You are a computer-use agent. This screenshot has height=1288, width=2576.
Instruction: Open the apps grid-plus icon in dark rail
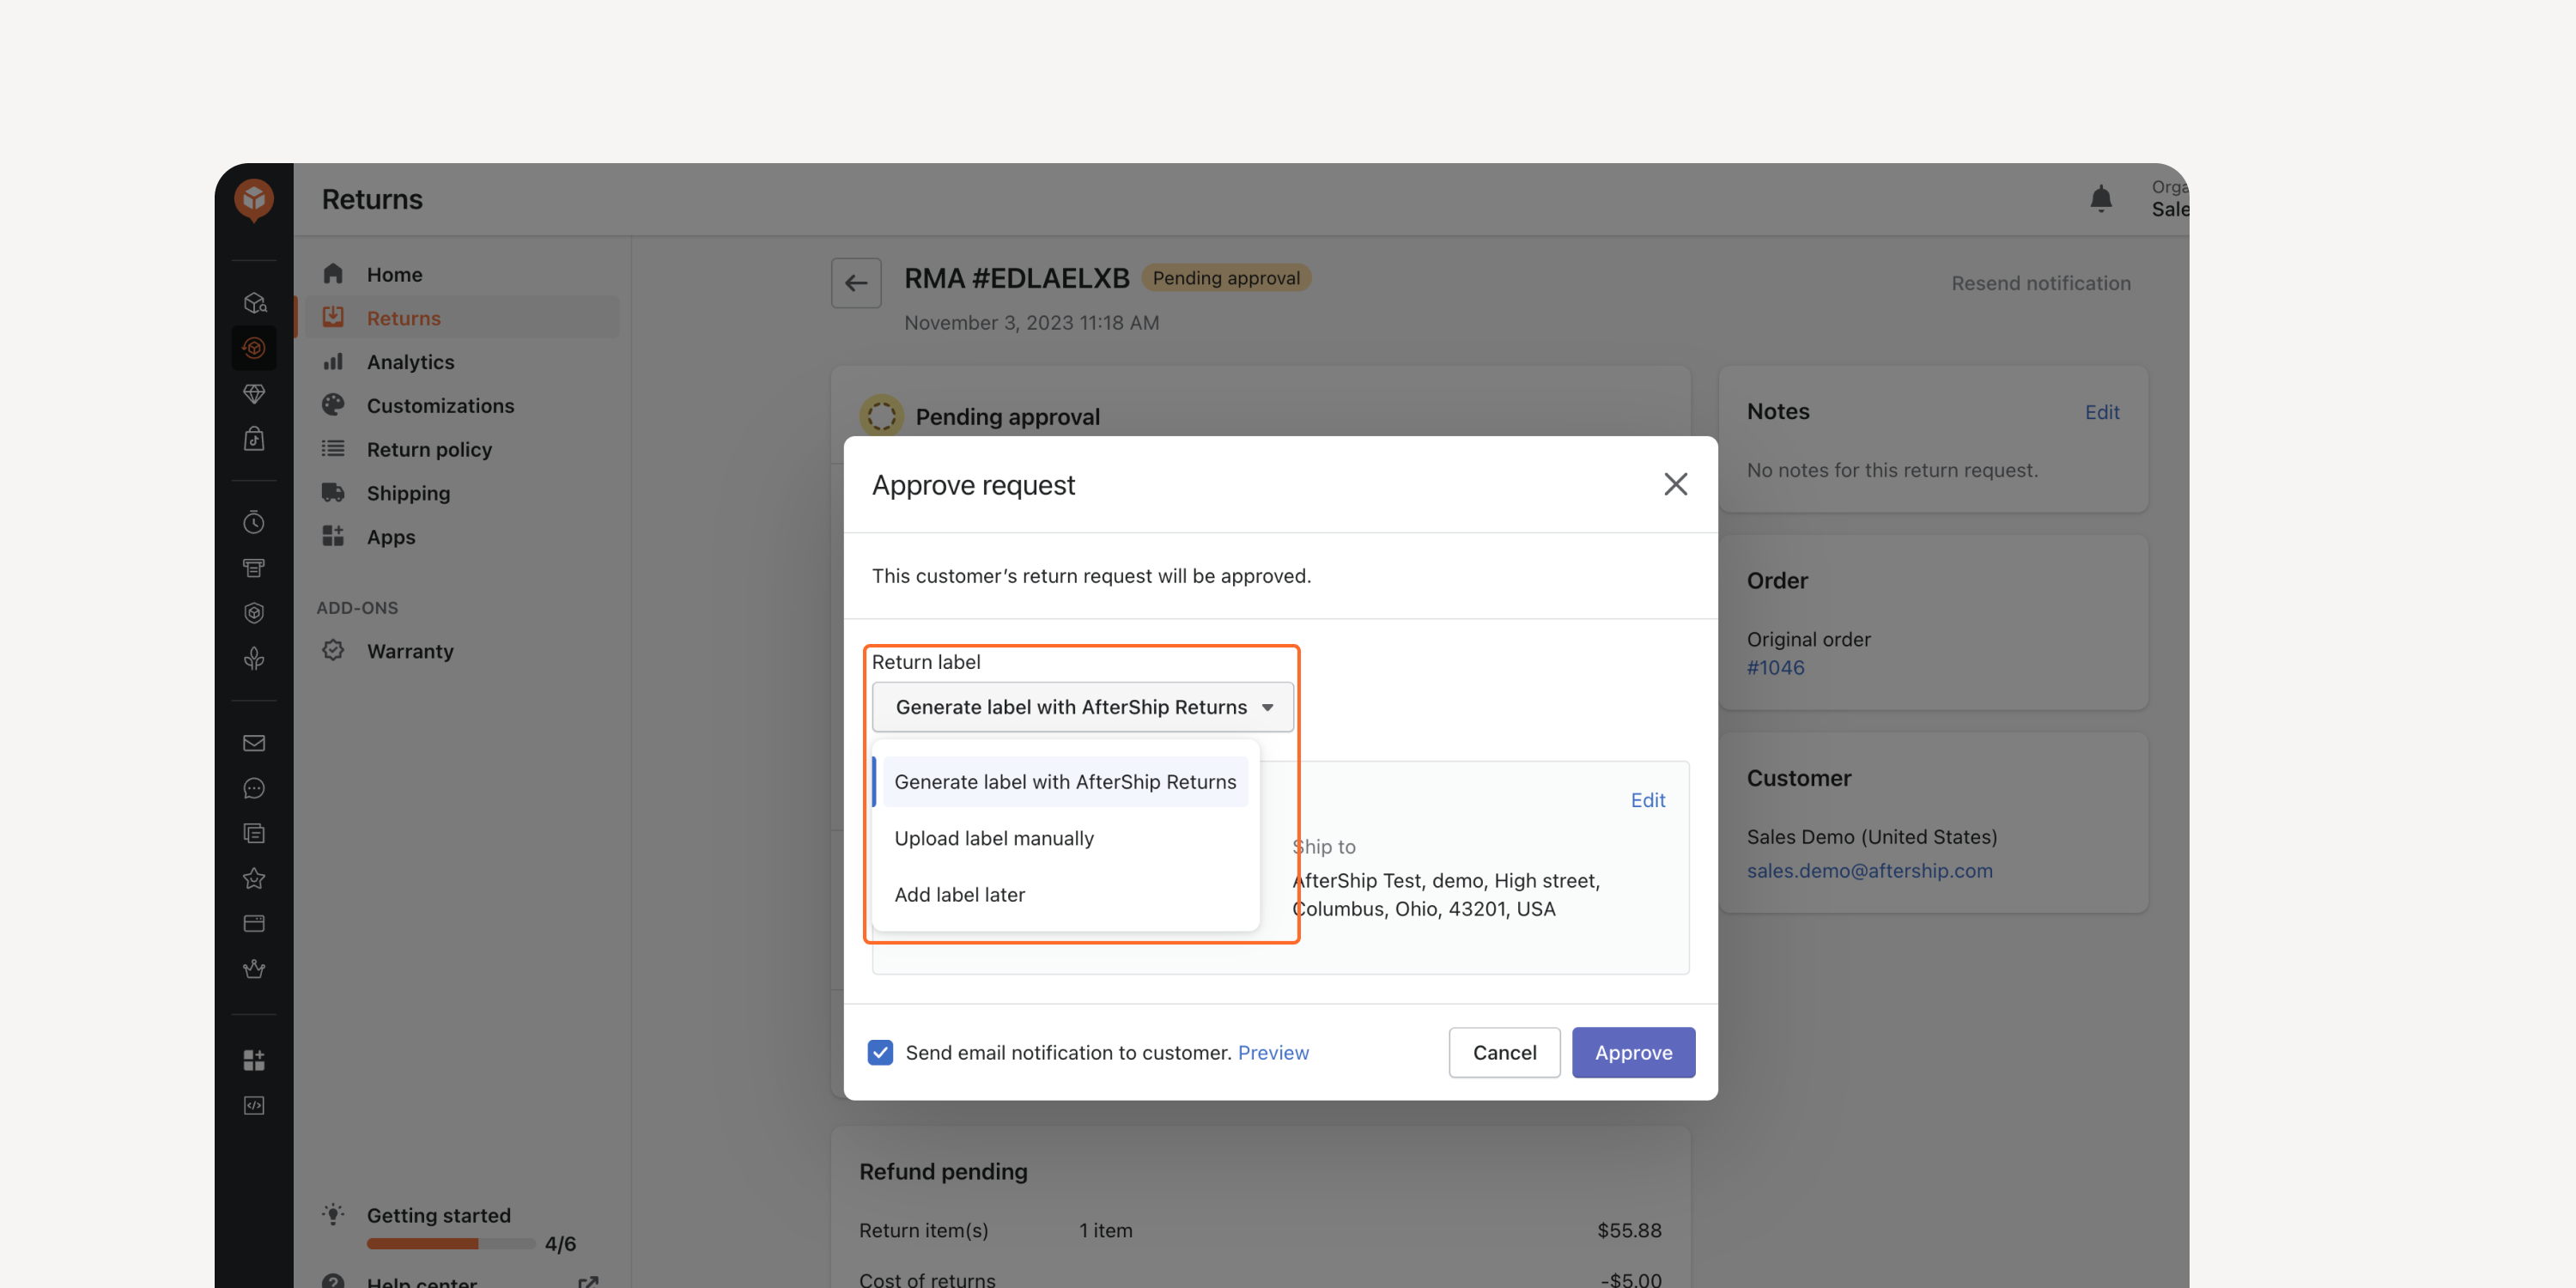point(254,1060)
